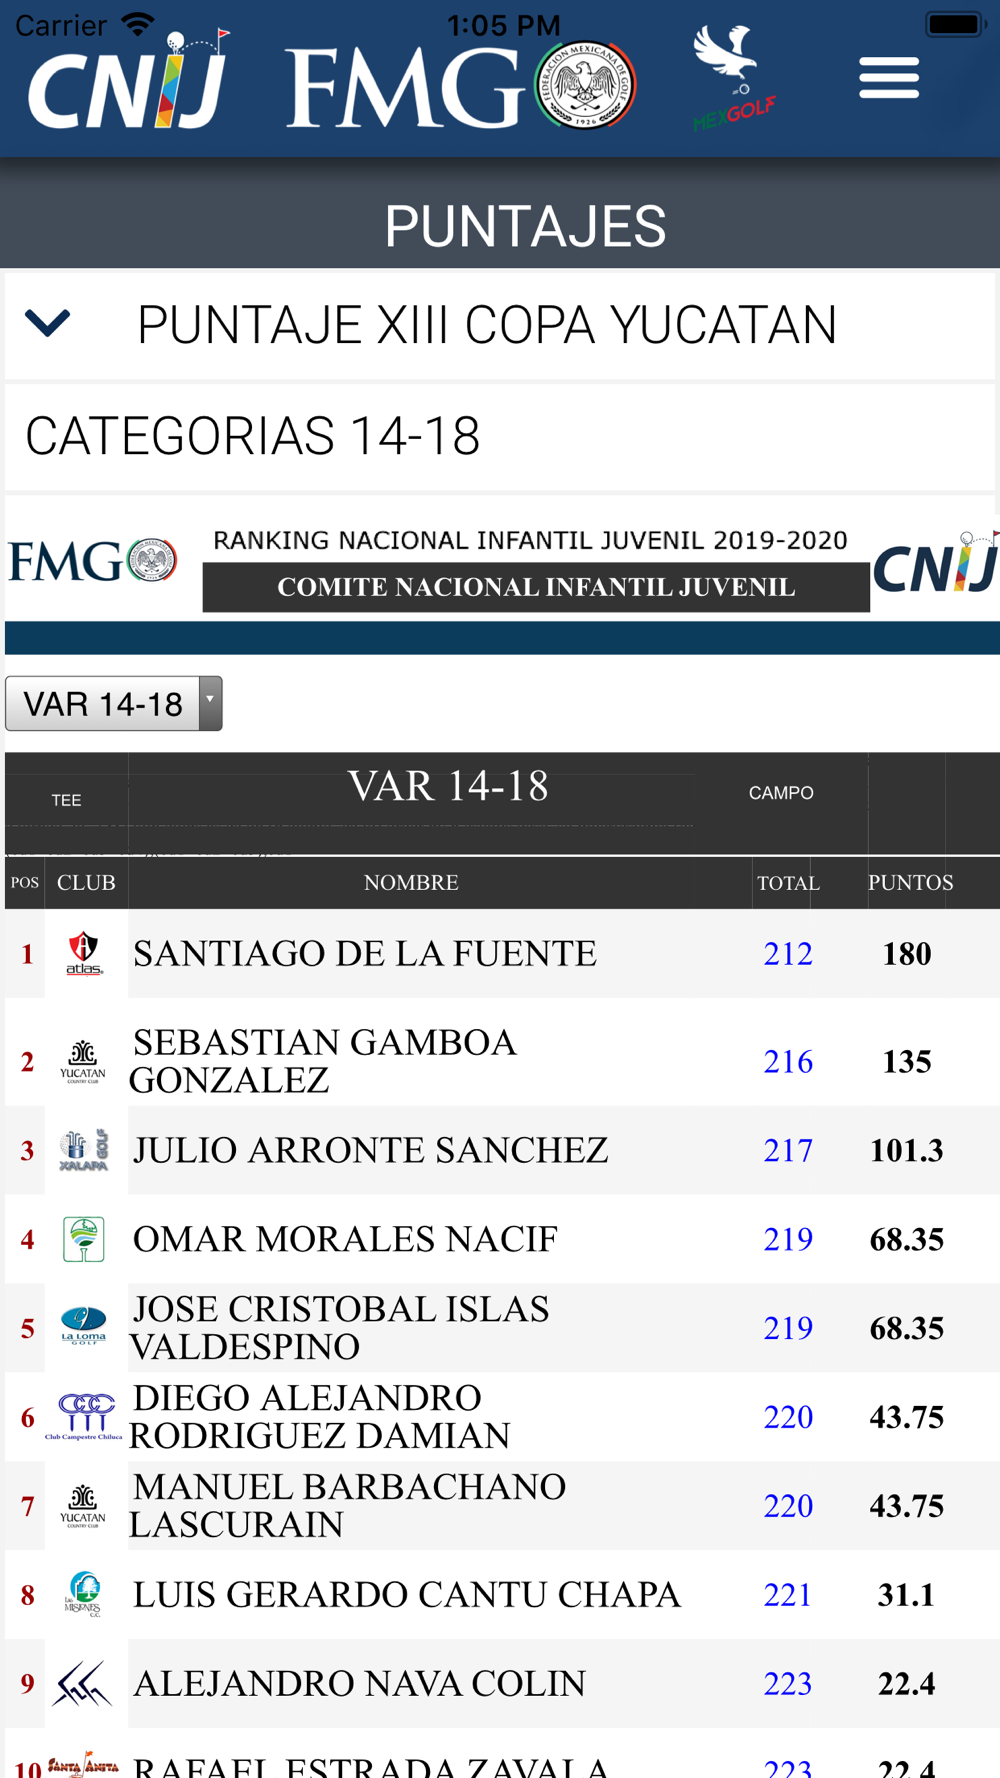Image resolution: width=1000 pixels, height=1778 pixels.
Task: Open the VAR 14-18 category dropdown
Action: tap(113, 704)
